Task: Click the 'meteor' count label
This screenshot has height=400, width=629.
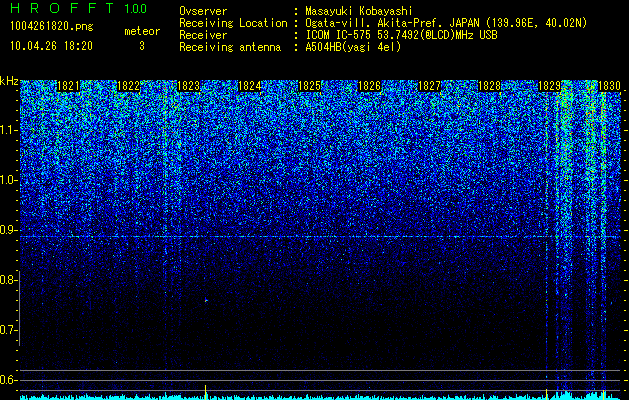Action: coord(142,31)
